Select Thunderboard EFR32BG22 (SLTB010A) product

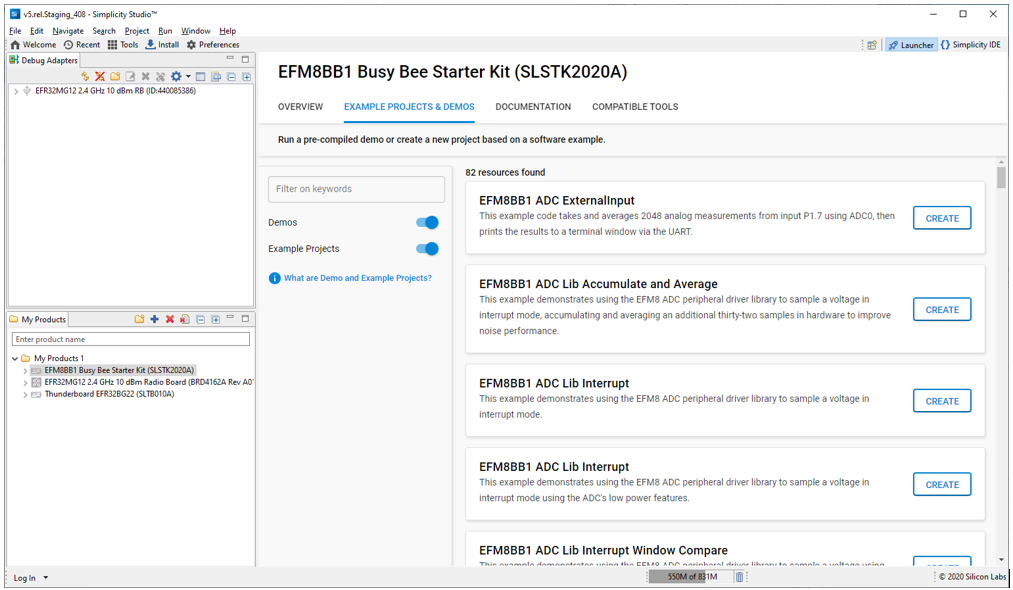[x=109, y=394]
